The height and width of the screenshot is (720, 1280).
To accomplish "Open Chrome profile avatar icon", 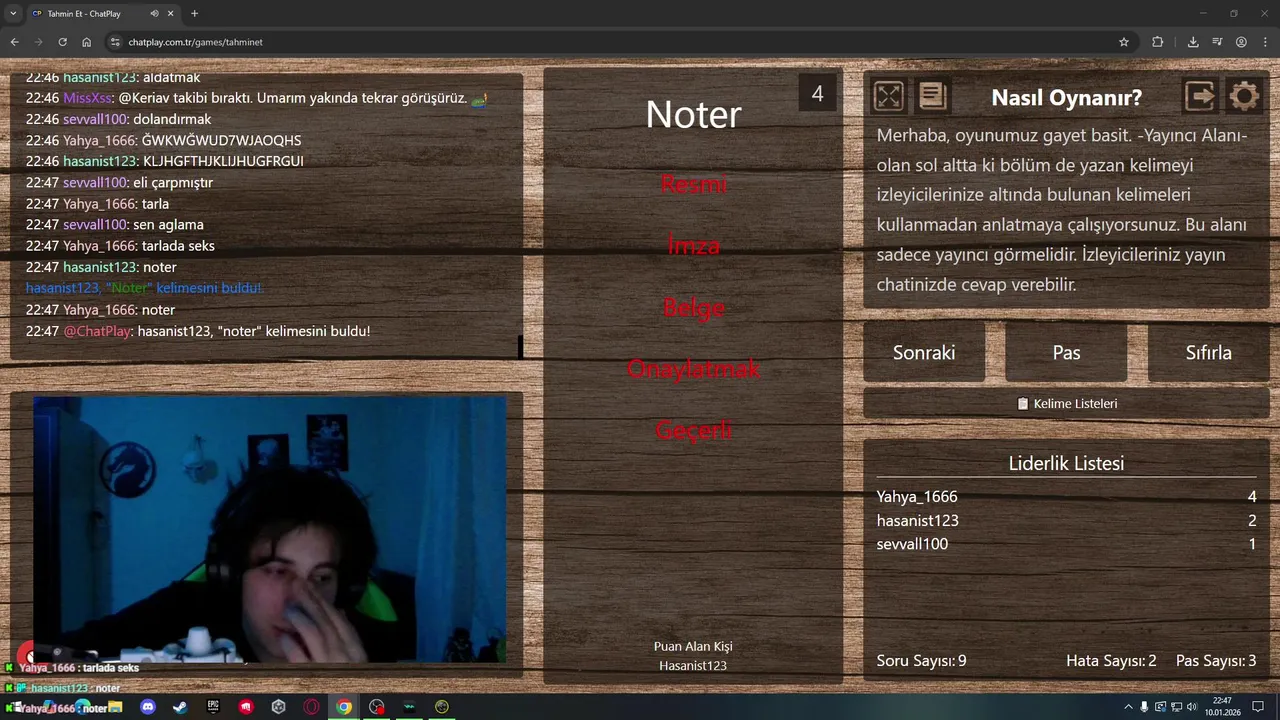I will (1241, 42).
